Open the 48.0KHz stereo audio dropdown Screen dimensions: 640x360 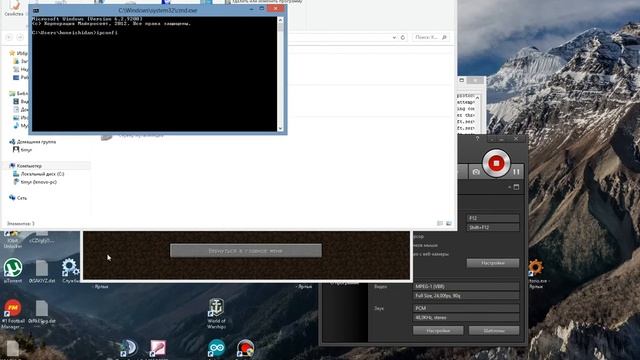pyautogui.click(x=466, y=318)
